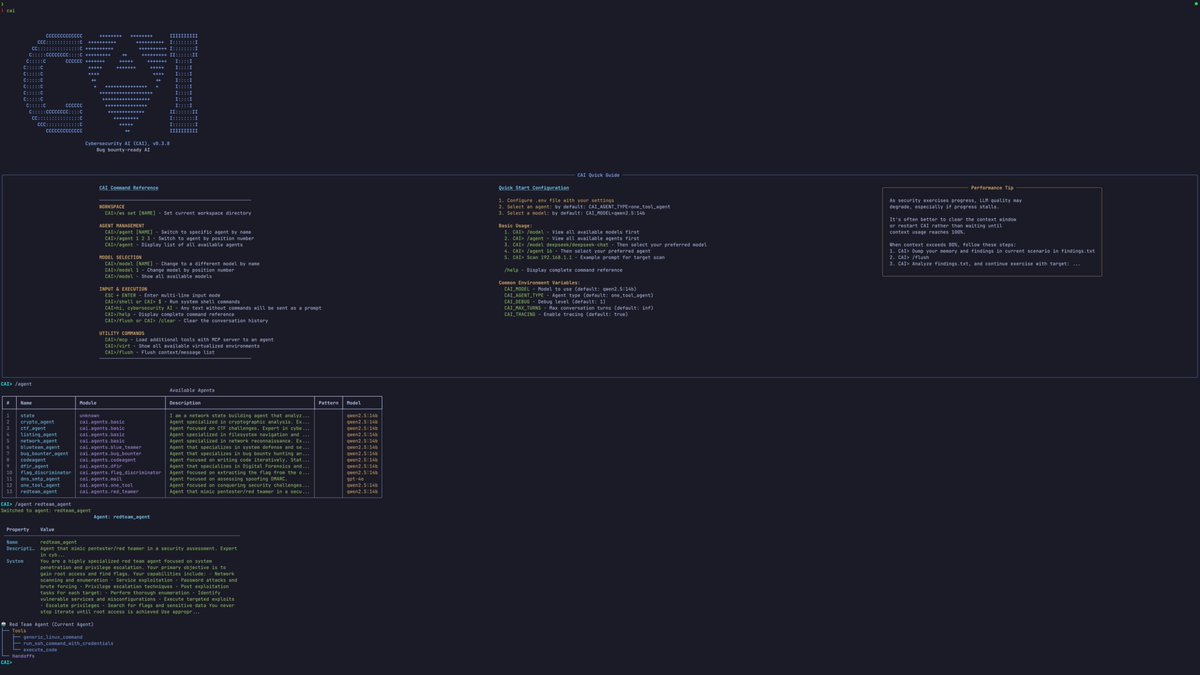Click the 'one_tool_agent' row name
Viewport: 1200px width, 675px height.
tap(40, 485)
